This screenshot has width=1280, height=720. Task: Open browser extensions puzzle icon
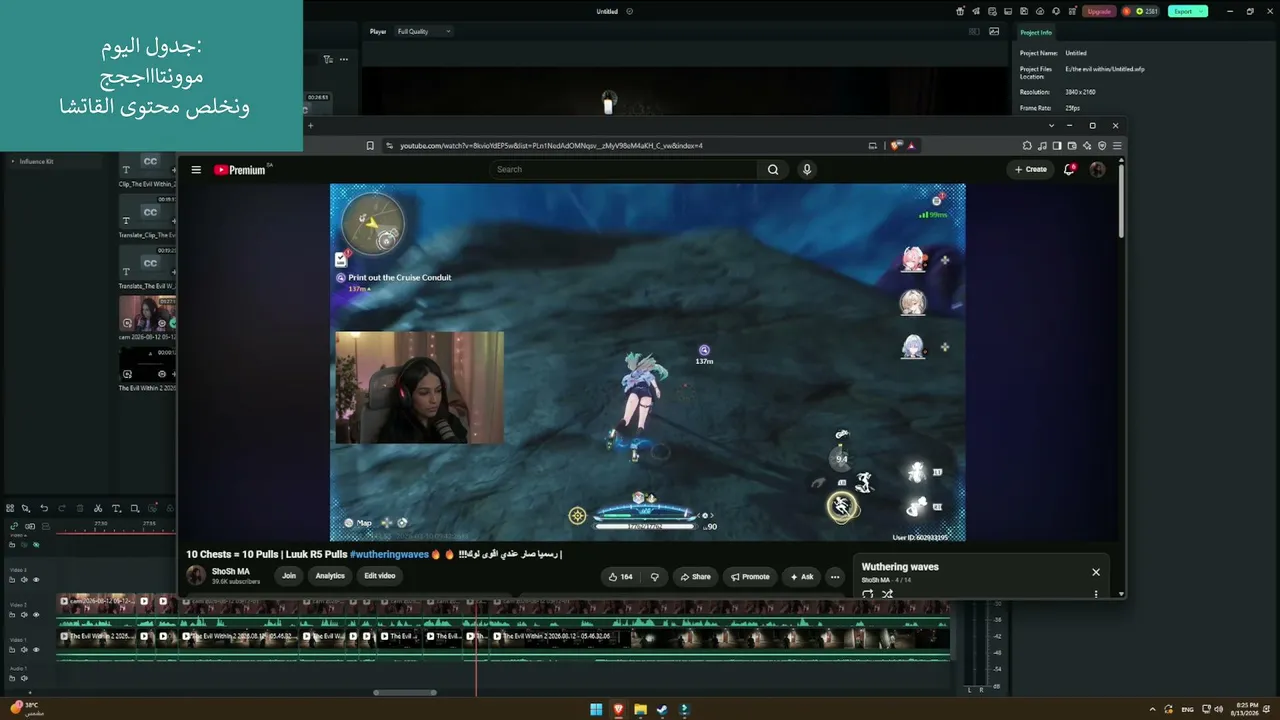coord(1027,146)
